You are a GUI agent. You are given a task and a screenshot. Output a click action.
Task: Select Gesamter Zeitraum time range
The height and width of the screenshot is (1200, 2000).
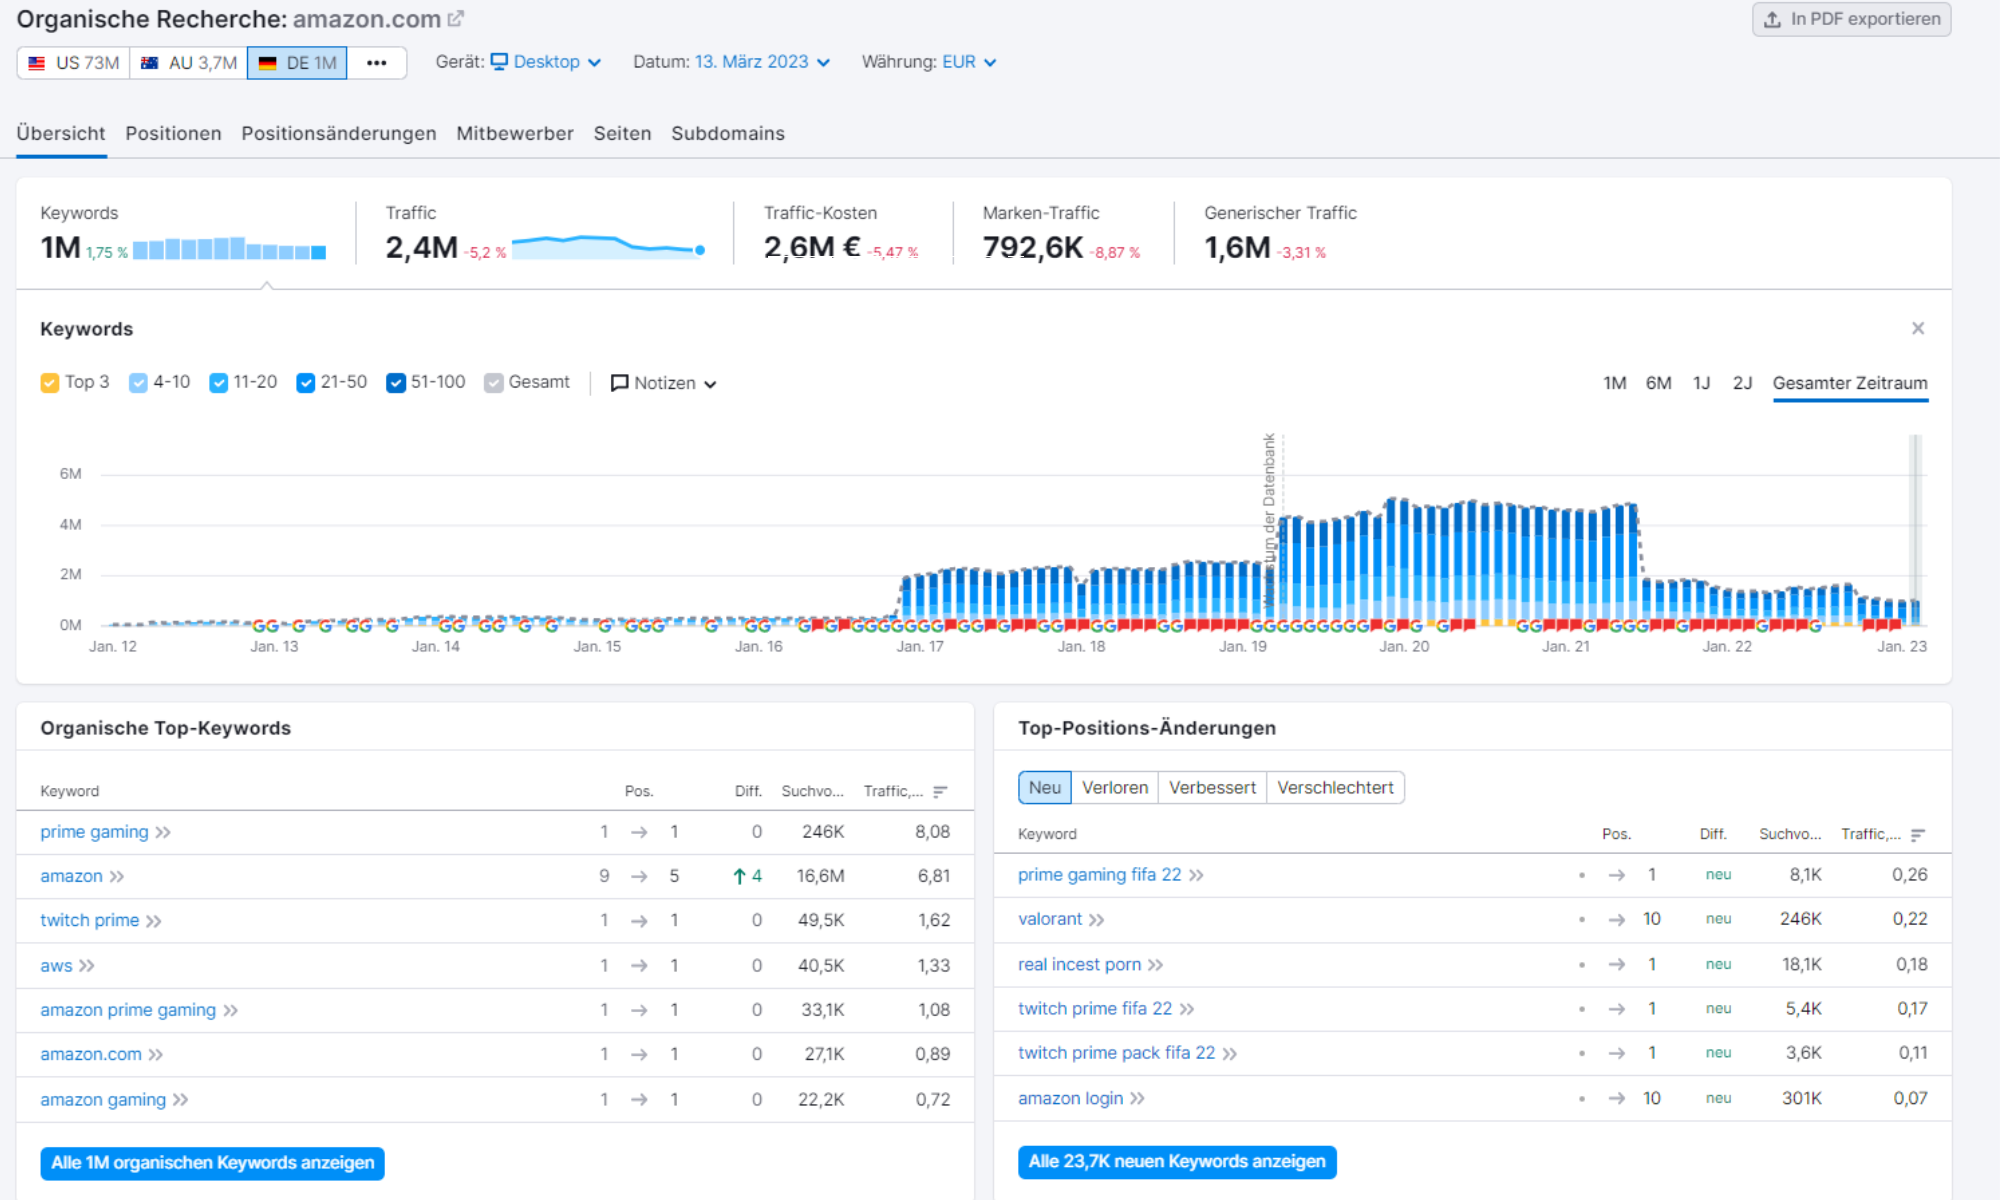(1850, 383)
